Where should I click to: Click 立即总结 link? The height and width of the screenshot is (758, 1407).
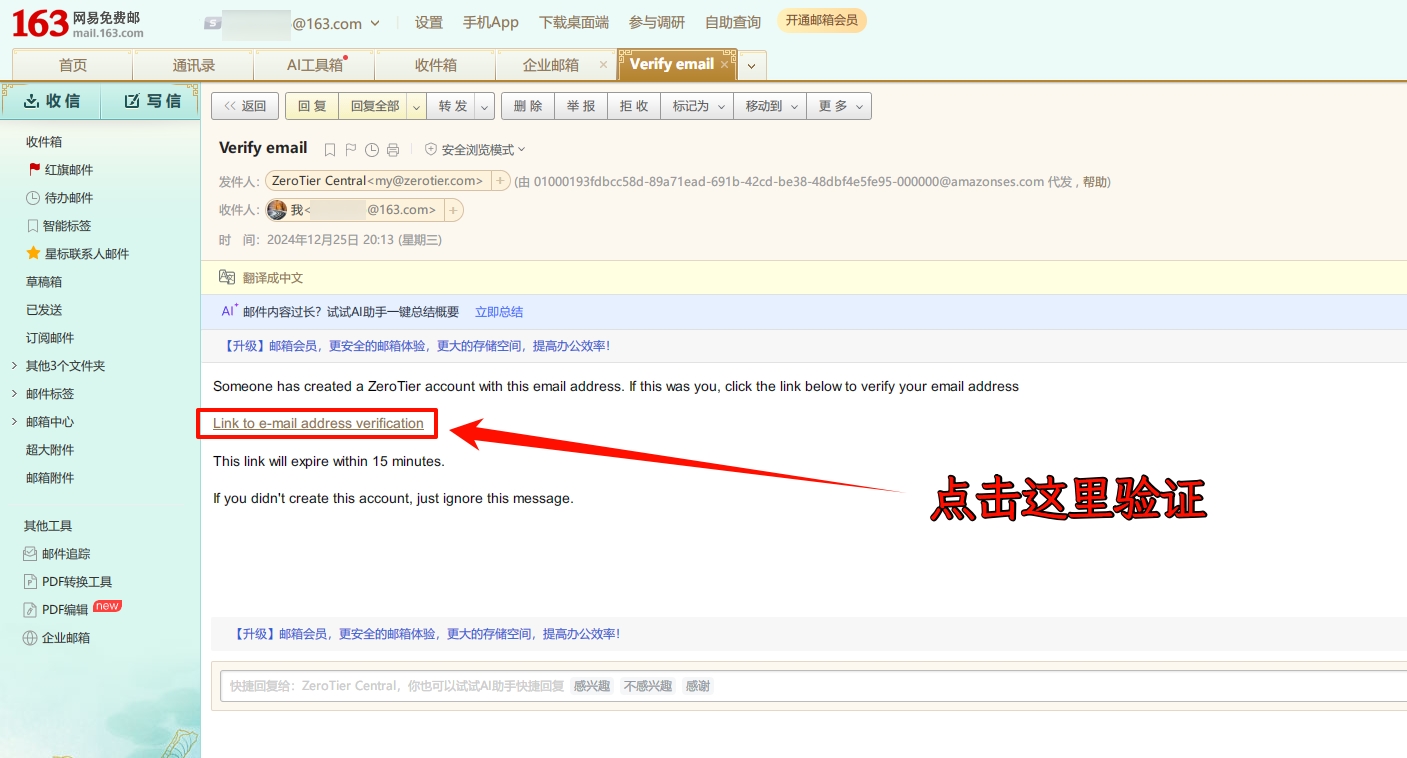[499, 312]
